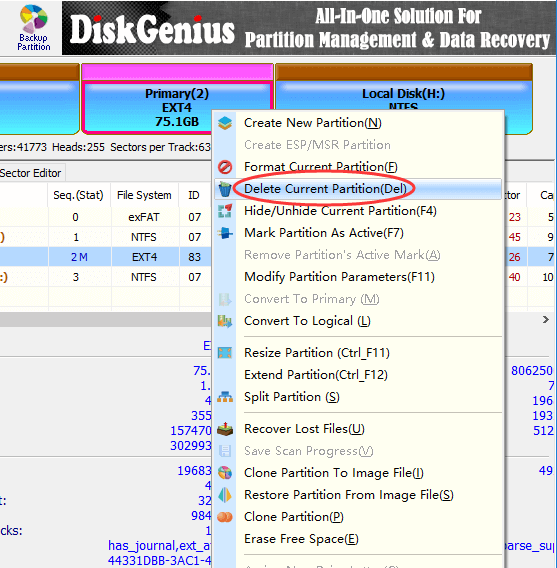Click the trash bin Delete Partition icon
This screenshot has width=557, height=568.
point(225,189)
